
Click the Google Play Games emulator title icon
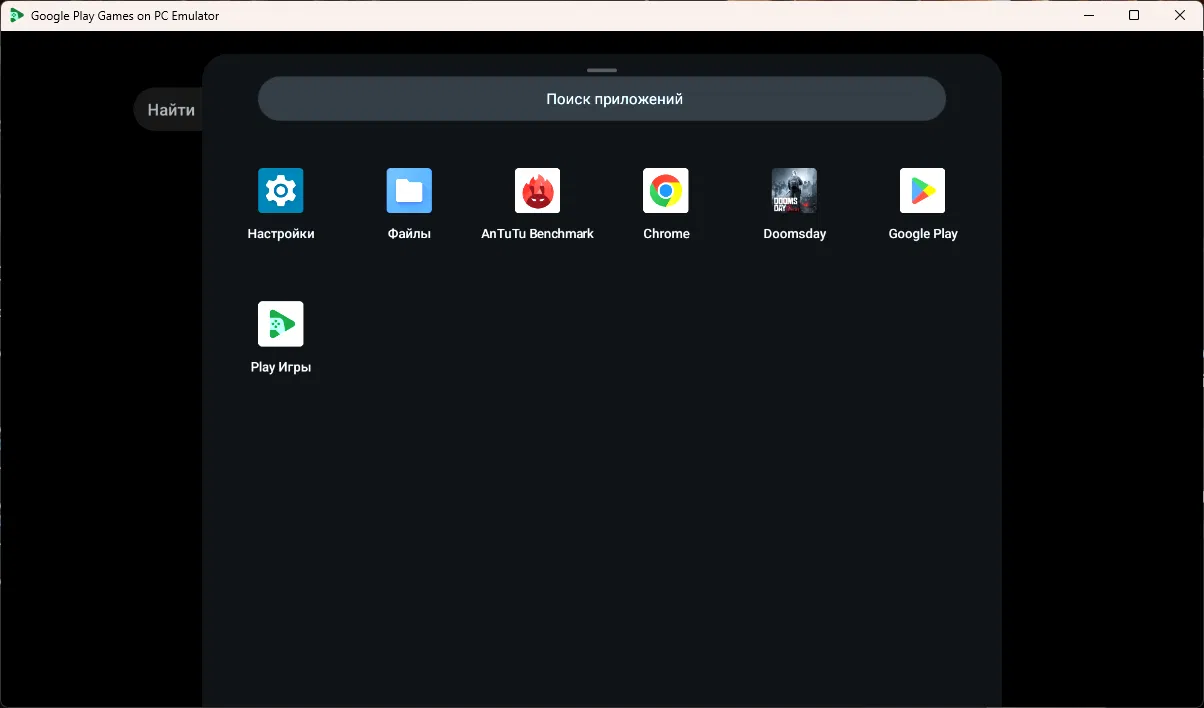(17, 15)
